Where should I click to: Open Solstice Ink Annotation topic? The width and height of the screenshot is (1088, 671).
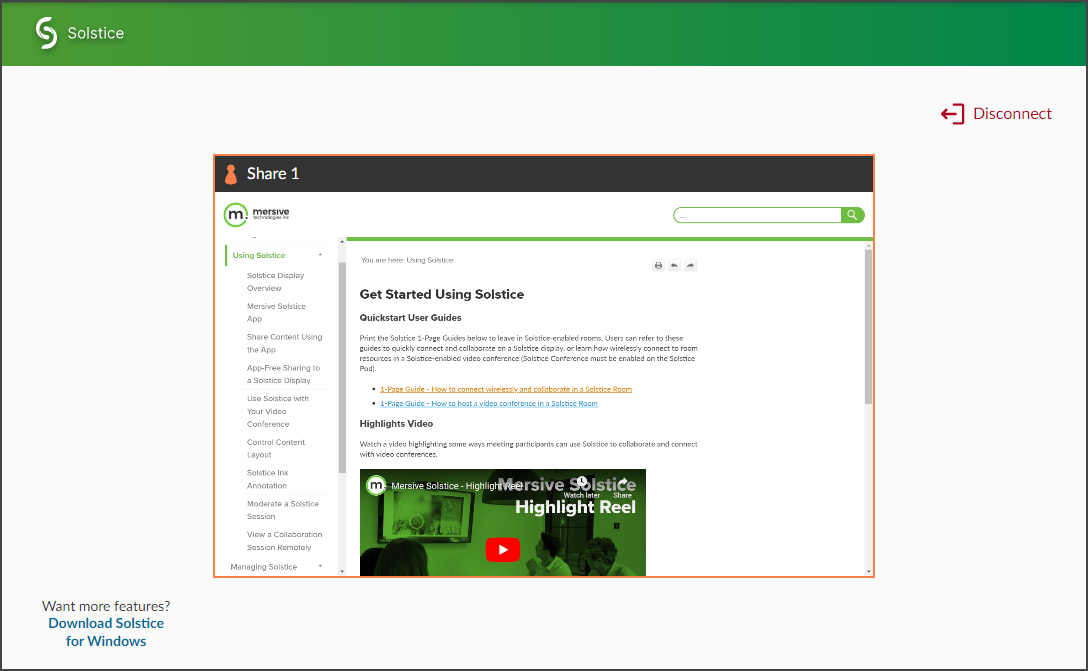click(267, 479)
